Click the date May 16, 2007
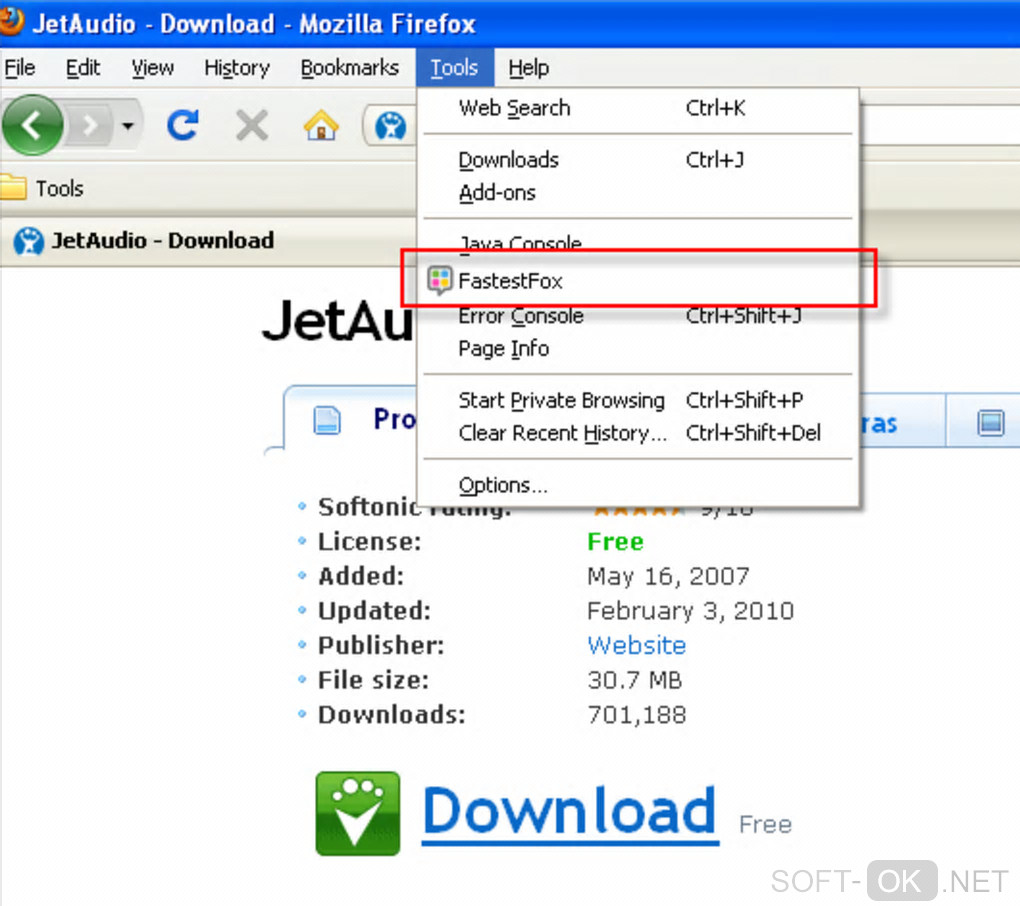 (x=668, y=576)
